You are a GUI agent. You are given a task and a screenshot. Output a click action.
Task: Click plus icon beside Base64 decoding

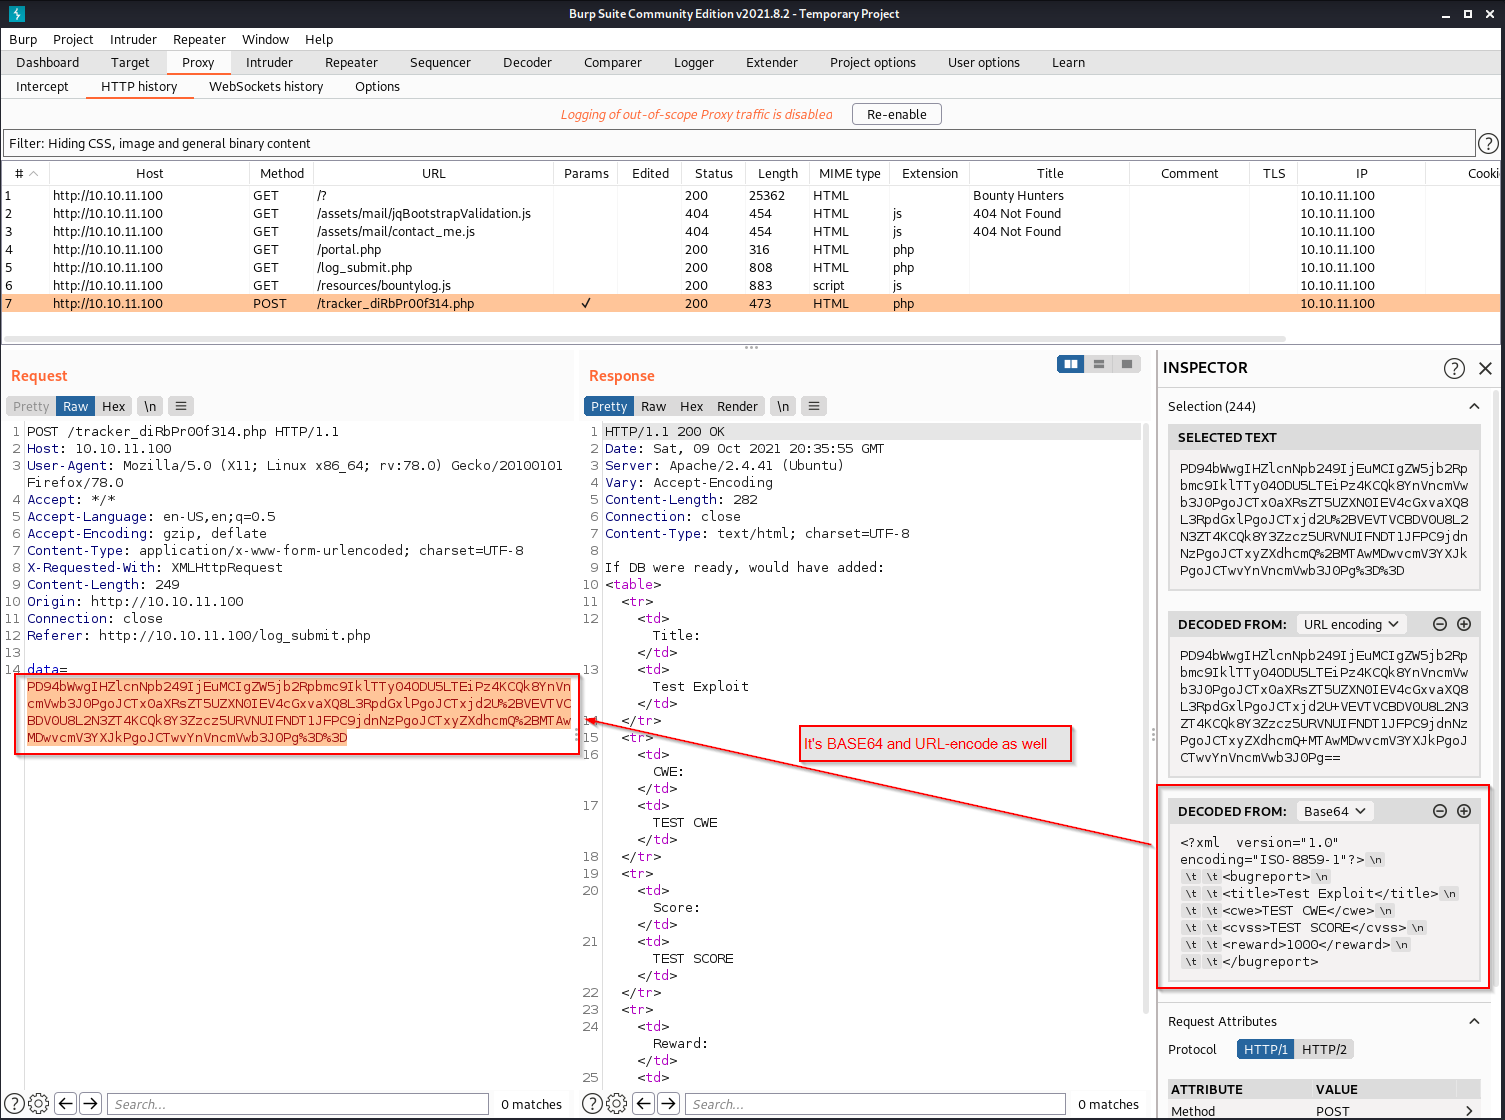coord(1464,811)
